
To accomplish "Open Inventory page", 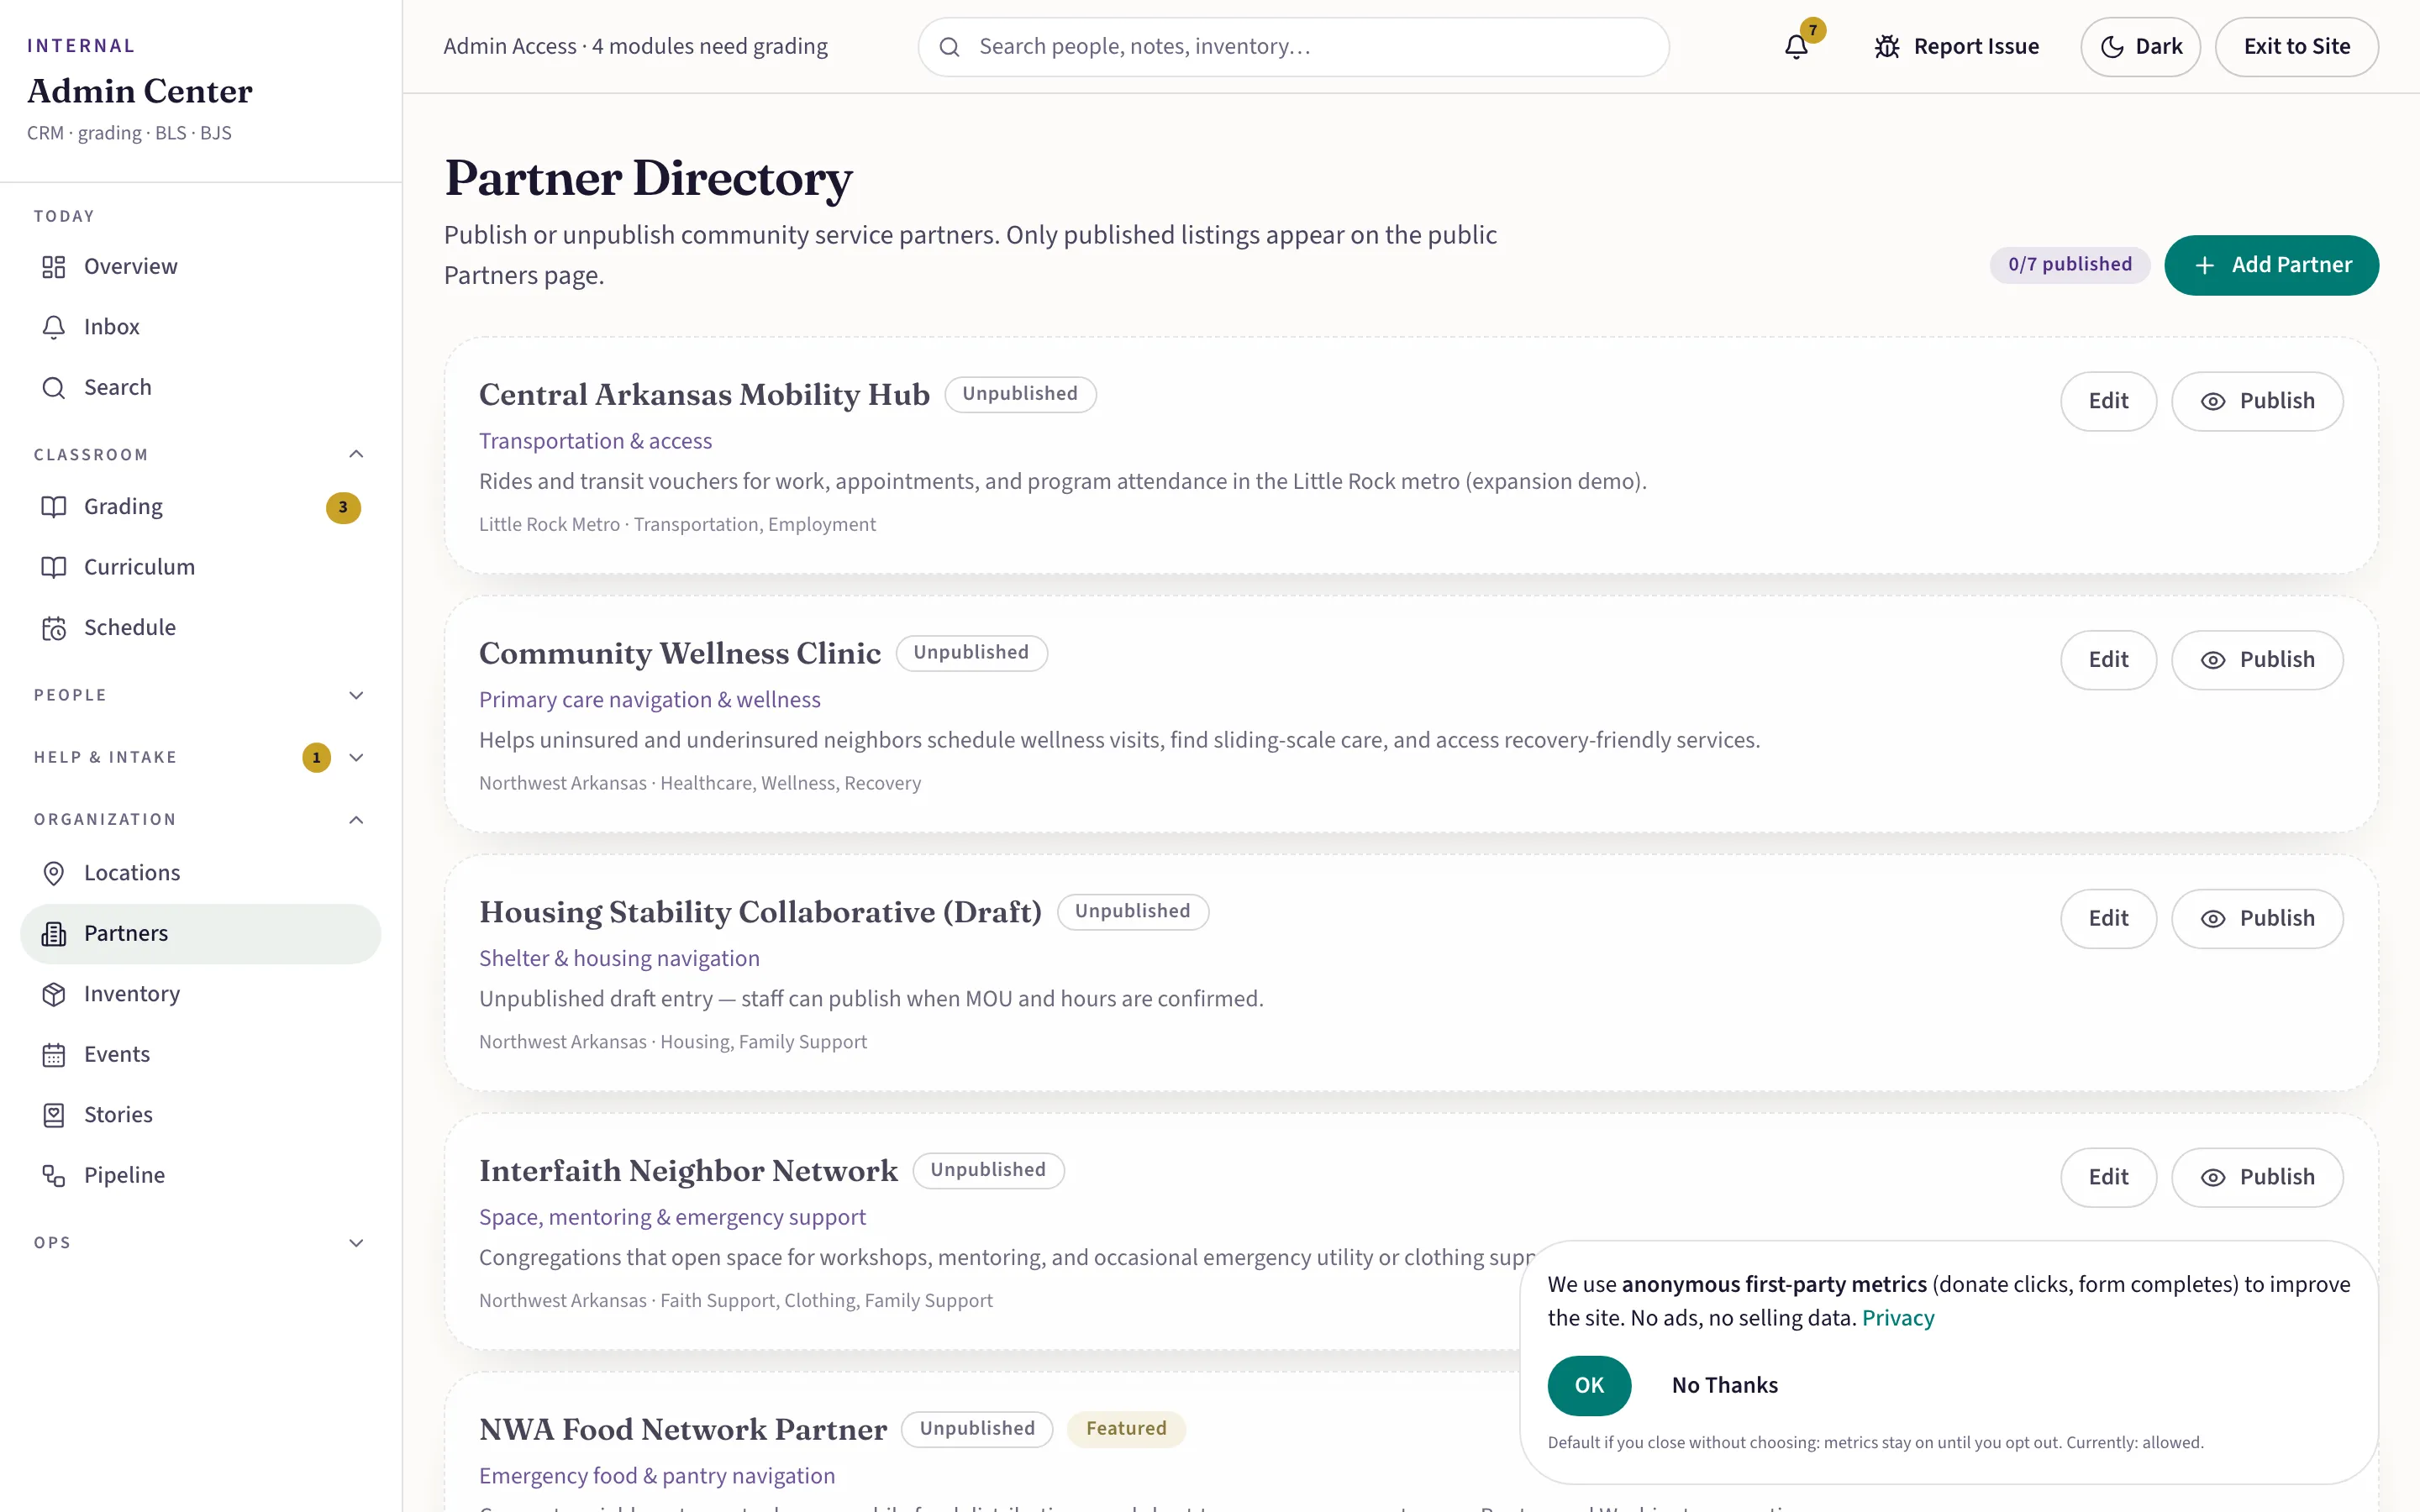I will click(x=200, y=994).
